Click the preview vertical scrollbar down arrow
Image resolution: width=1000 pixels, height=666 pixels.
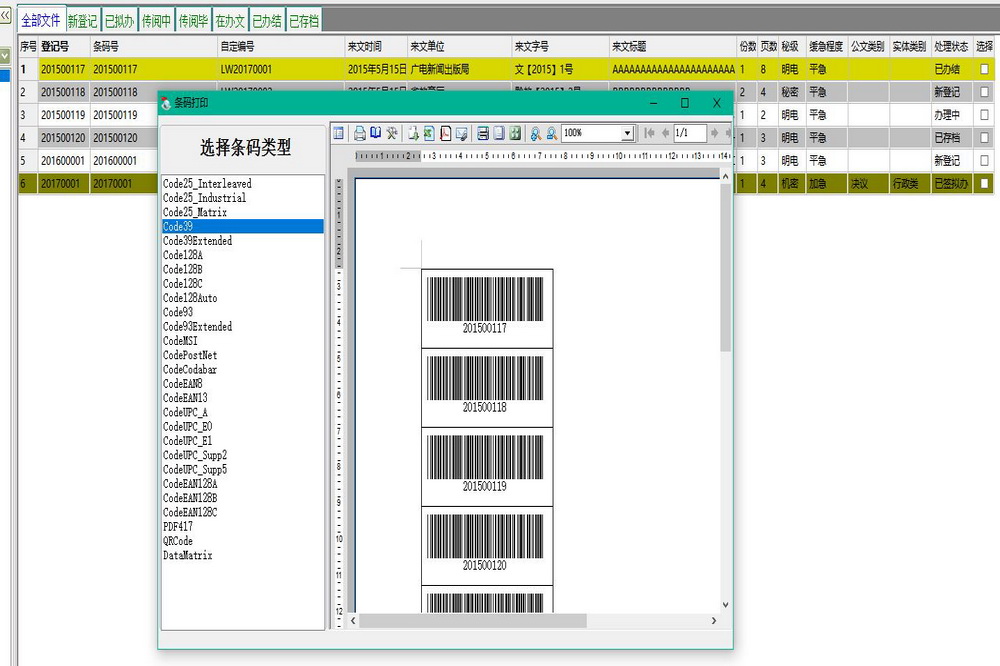click(x=725, y=605)
